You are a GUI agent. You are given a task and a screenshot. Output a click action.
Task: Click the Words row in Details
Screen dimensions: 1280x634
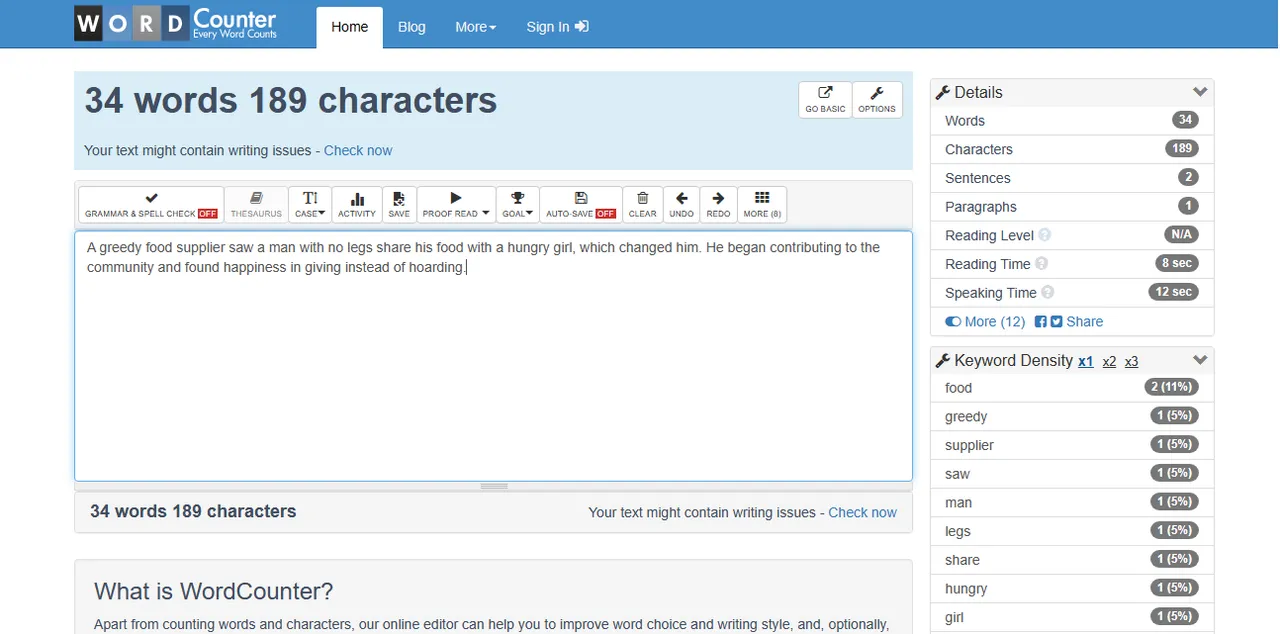click(1072, 121)
